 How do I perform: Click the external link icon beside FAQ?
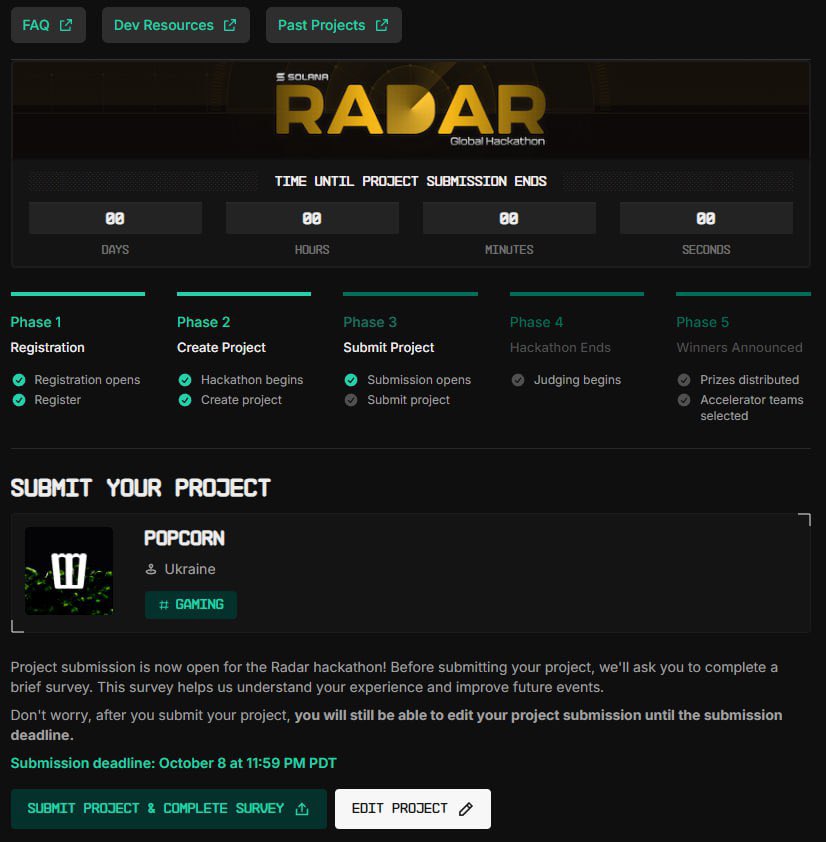coord(65,24)
